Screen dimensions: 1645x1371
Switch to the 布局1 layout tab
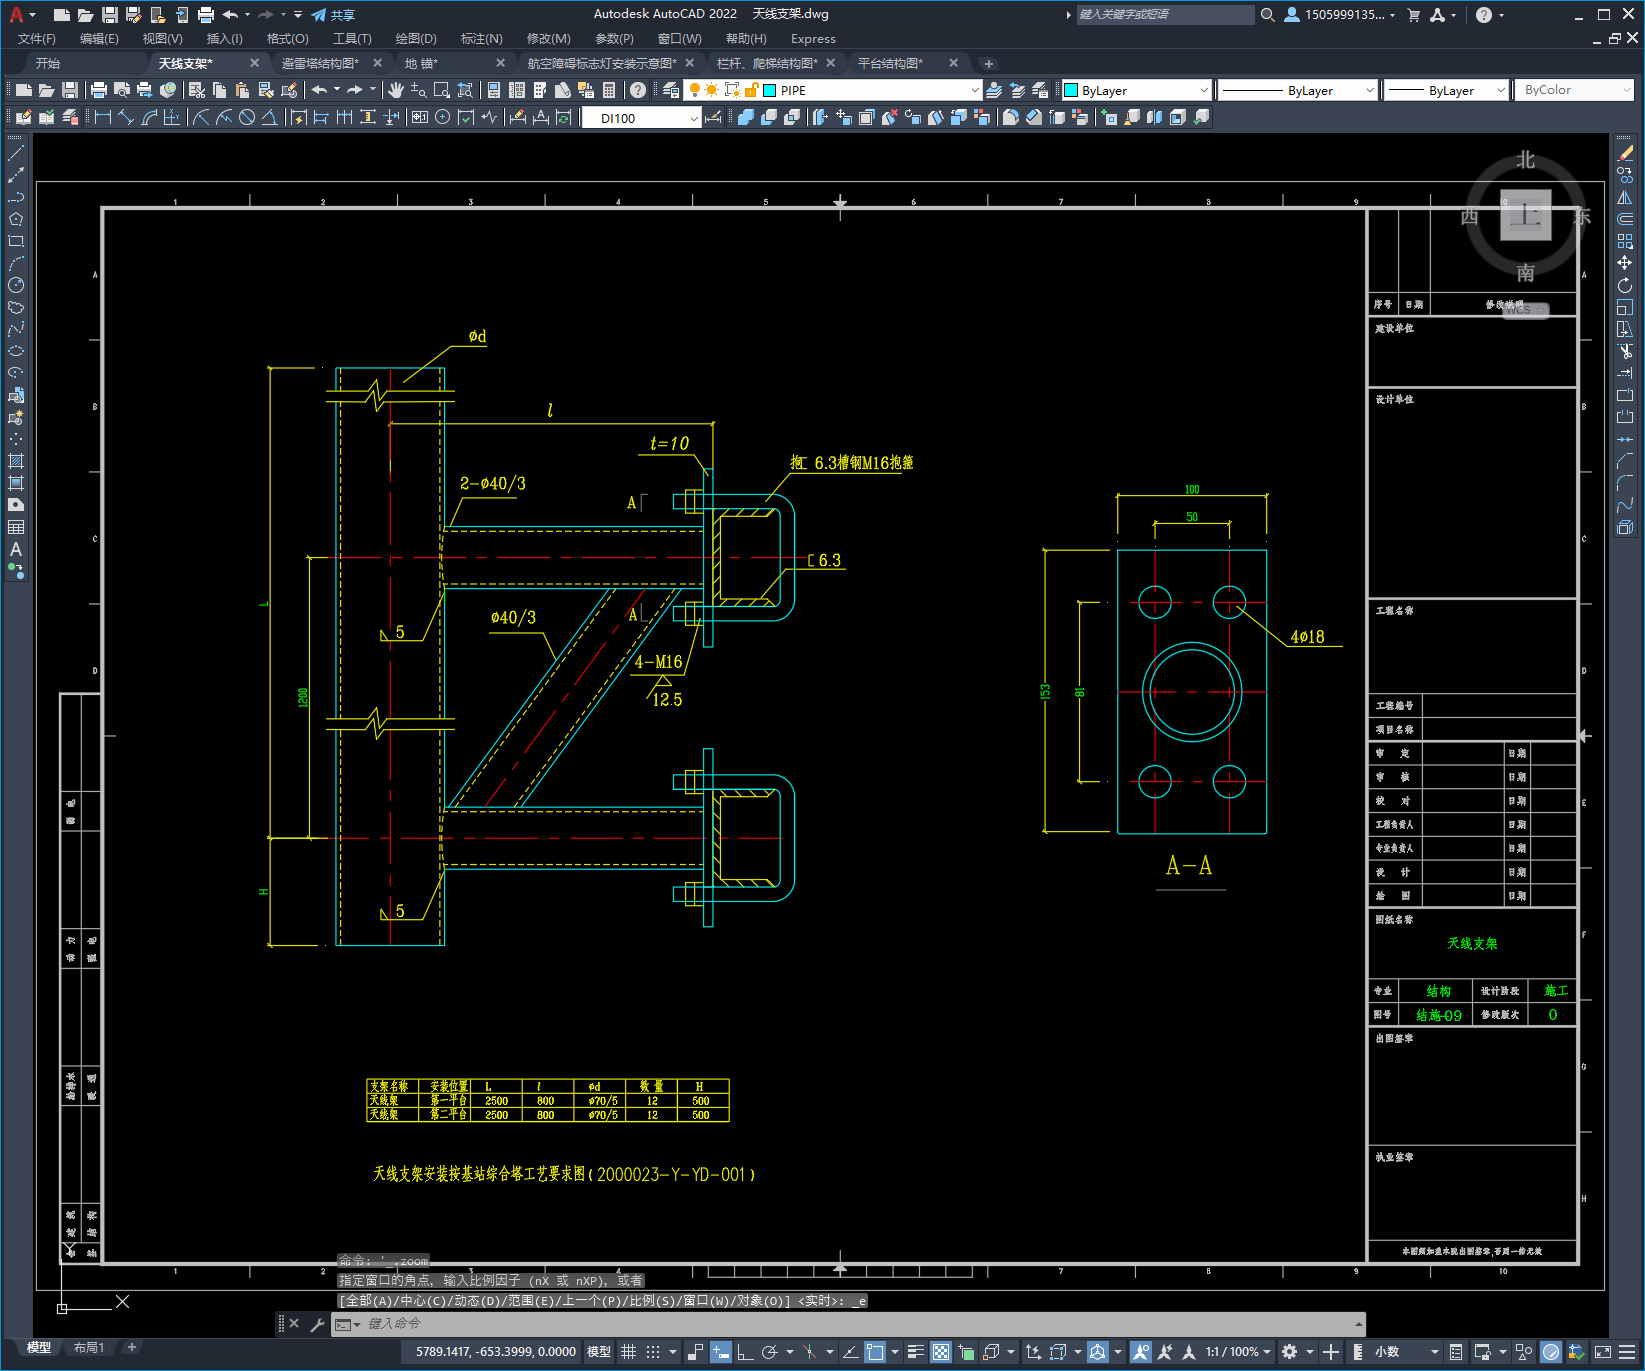89,1347
